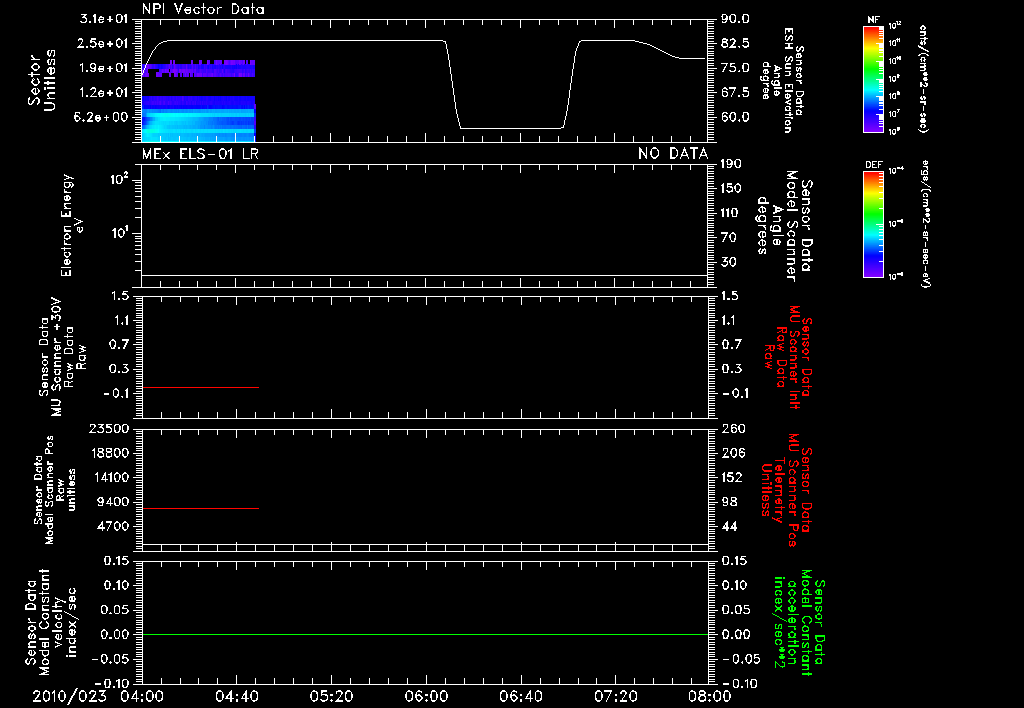Click the "1.2e+01" sector tick value
Screen dimensions: 1024x708
click(104, 93)
